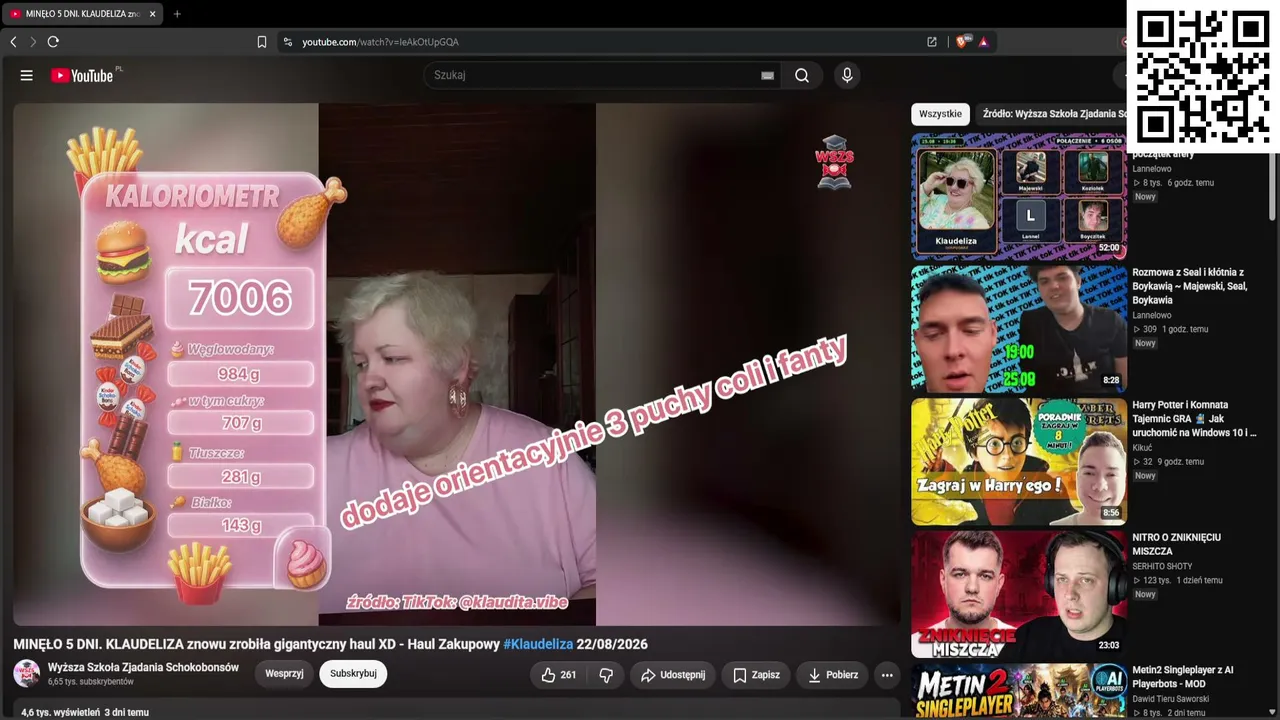1280x720 pixels.
Task: Select the MINĘŁO 5 DNI. KLAUDELIZA tab
Action: (x=84, y=14)
